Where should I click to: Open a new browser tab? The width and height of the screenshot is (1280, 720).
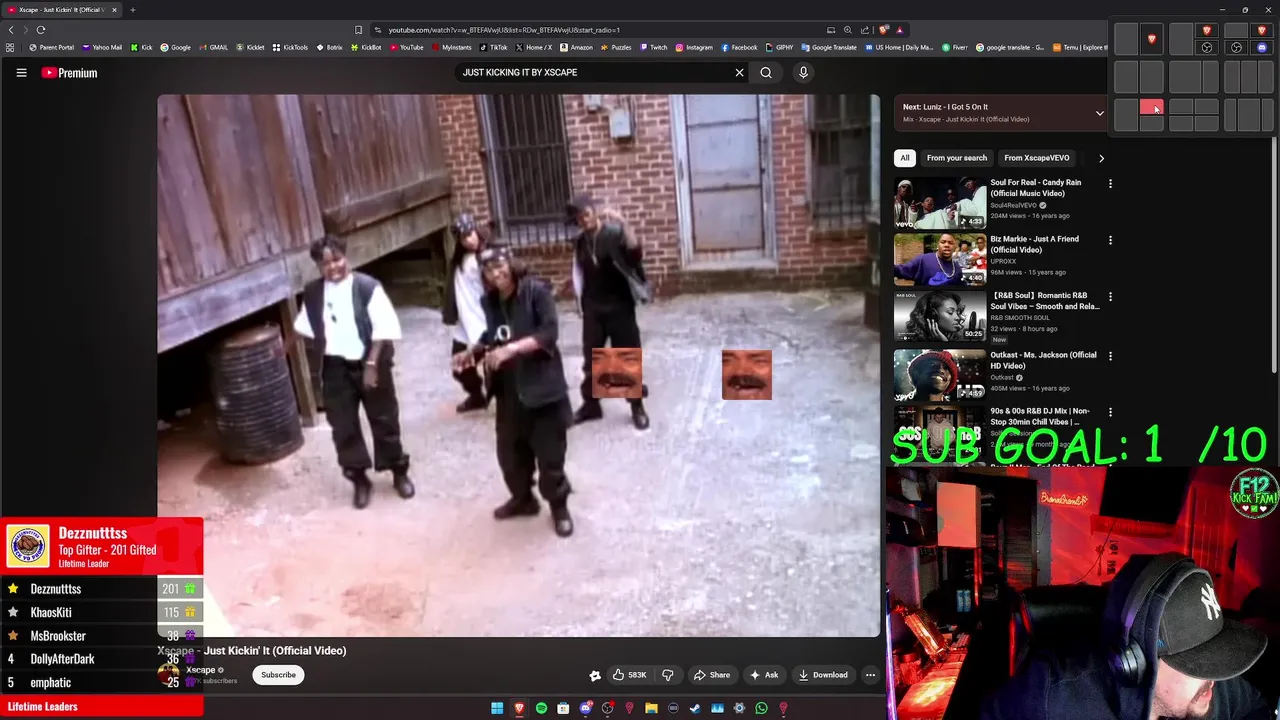132,10
